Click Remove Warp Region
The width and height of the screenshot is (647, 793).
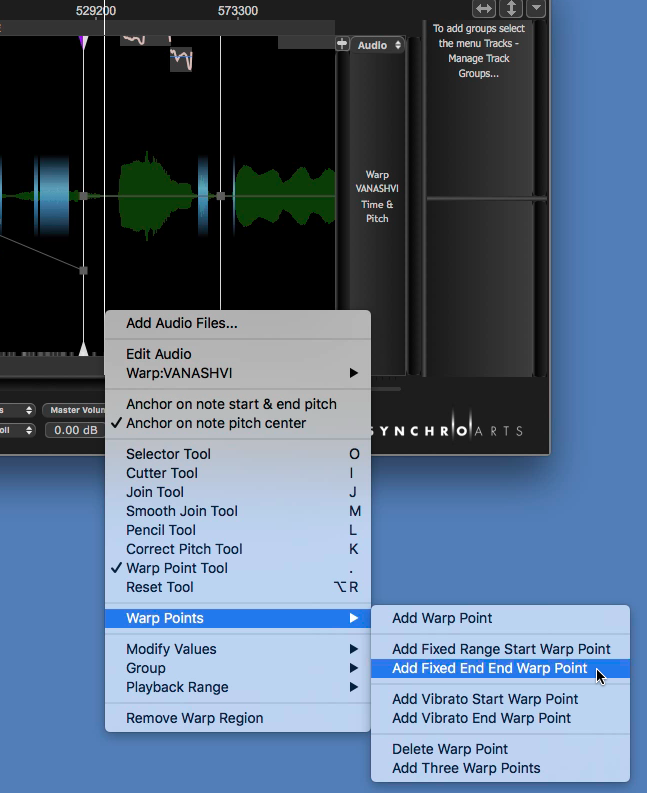point(195,718)
